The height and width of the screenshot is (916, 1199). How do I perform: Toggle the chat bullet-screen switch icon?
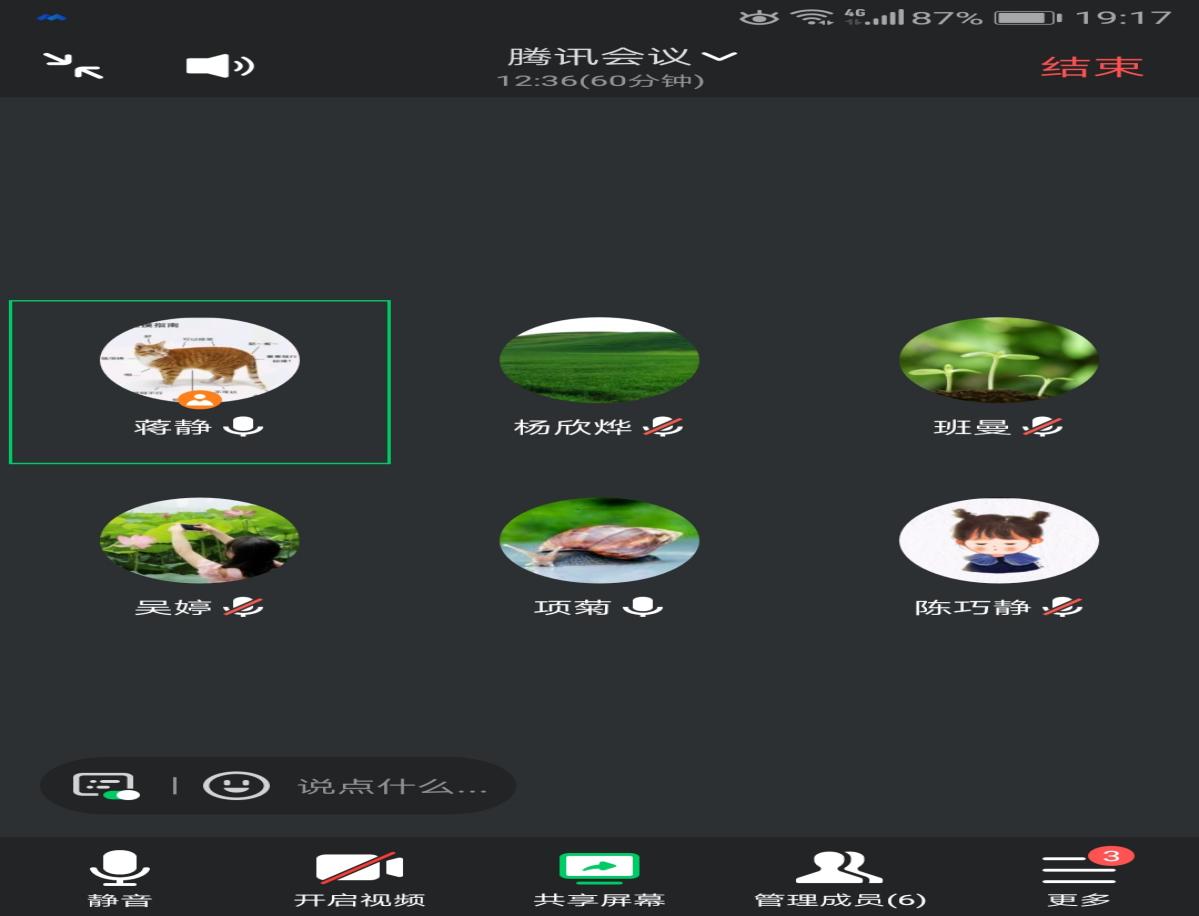pyautogui.click(x=106, y=786)
